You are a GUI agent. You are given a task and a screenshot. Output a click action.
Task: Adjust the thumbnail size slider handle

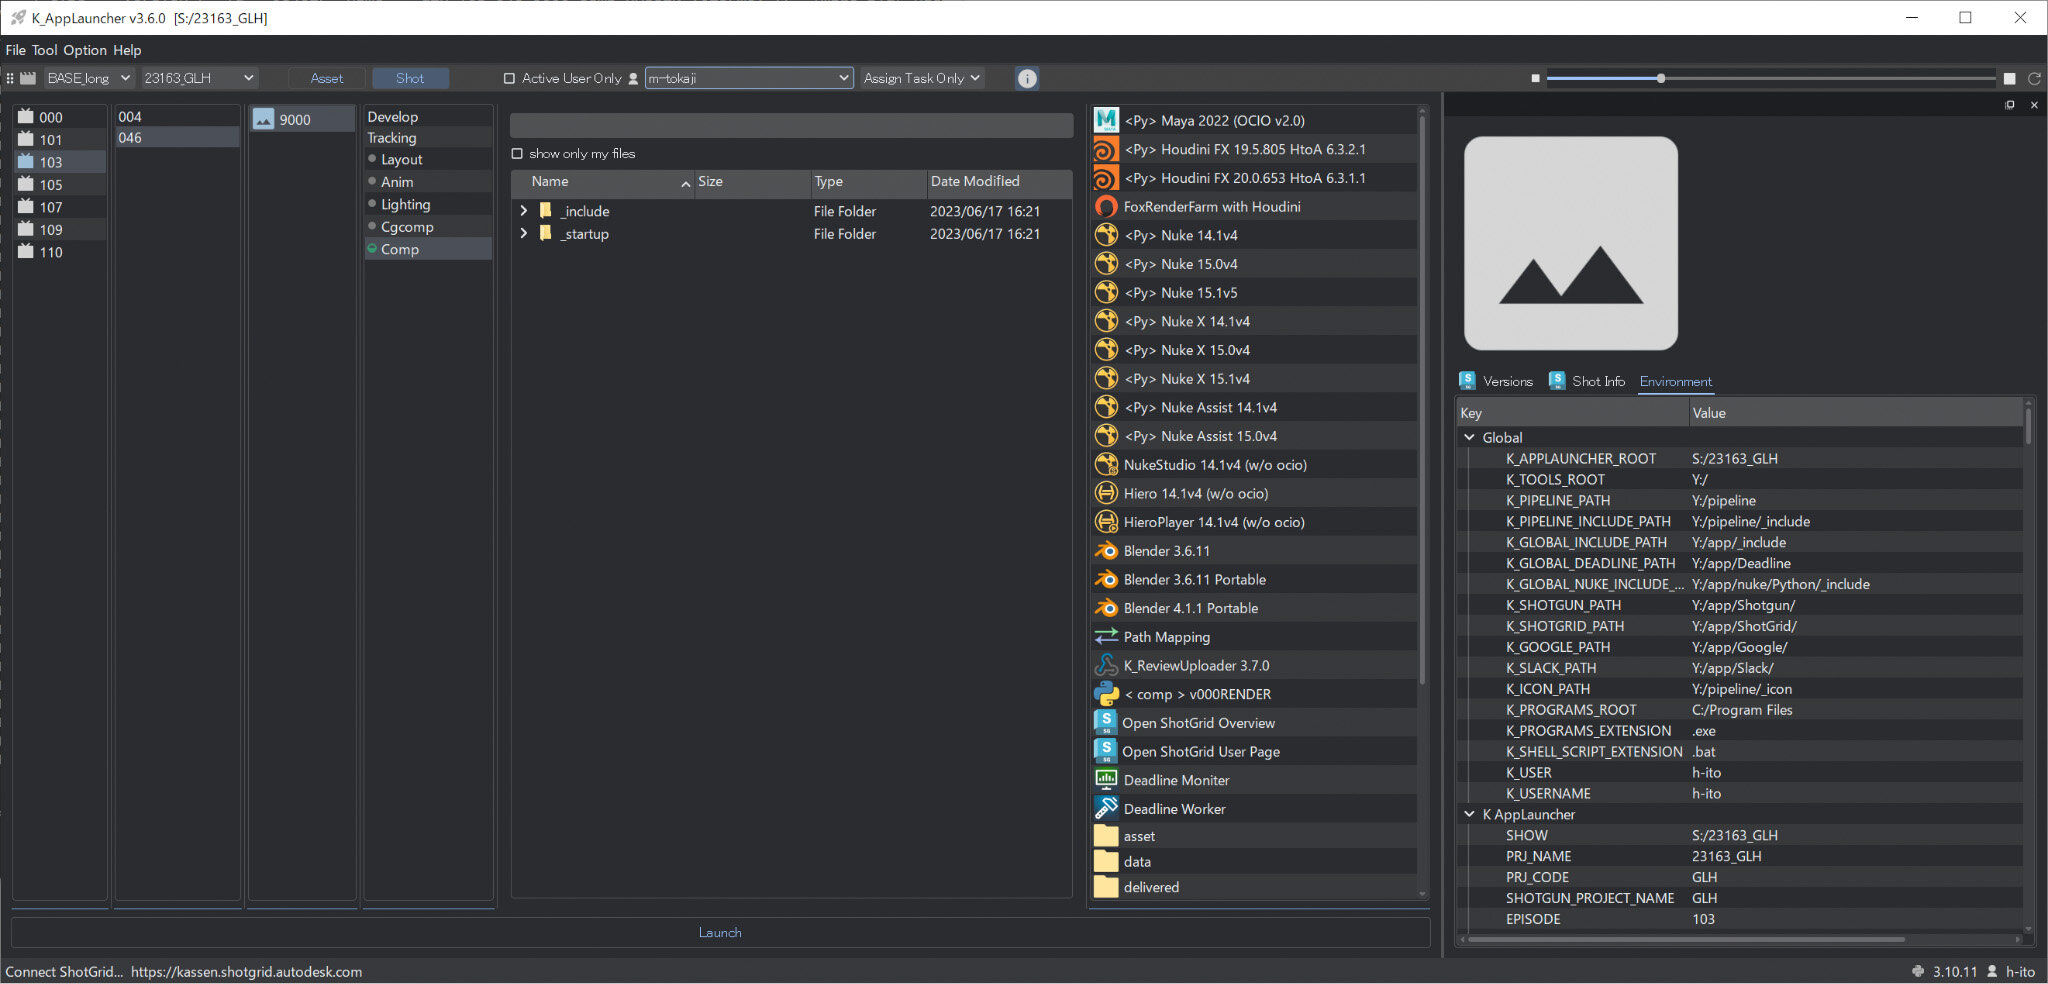click(1661, 78)
